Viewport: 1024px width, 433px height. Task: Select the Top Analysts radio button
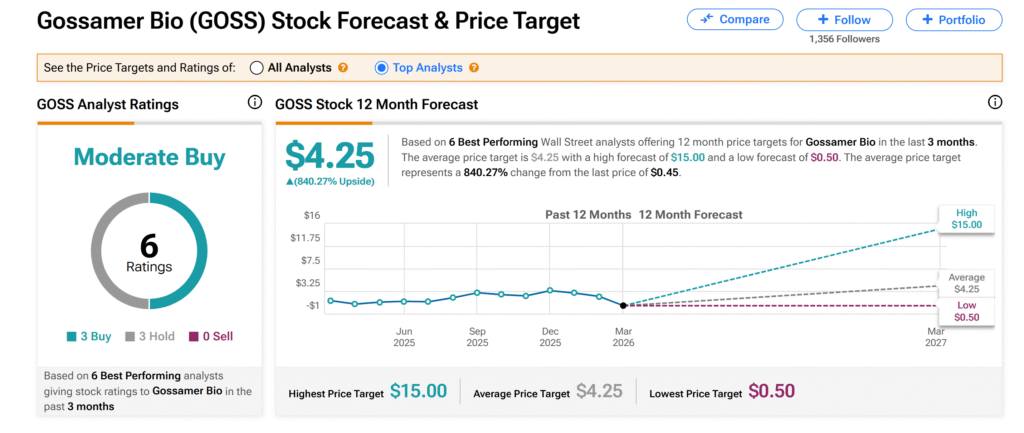381,68
